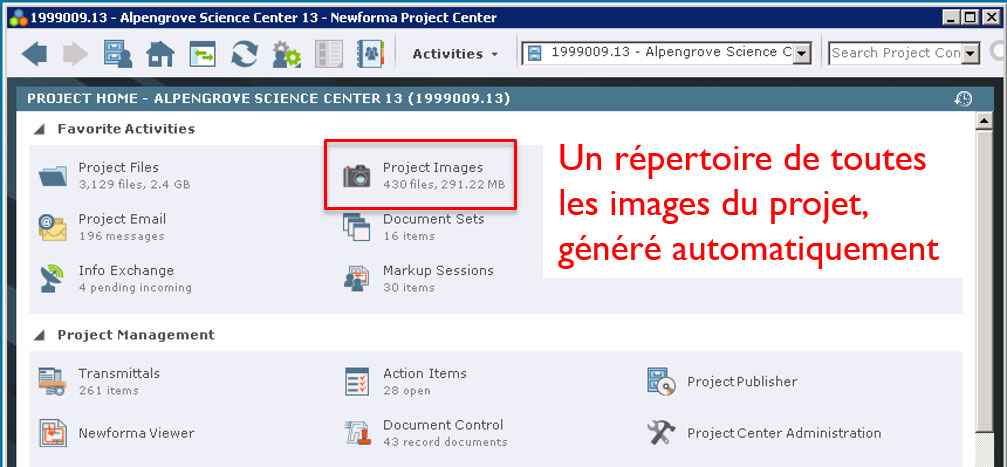Open the Activities dropdown menu

[x=455, y=54]
